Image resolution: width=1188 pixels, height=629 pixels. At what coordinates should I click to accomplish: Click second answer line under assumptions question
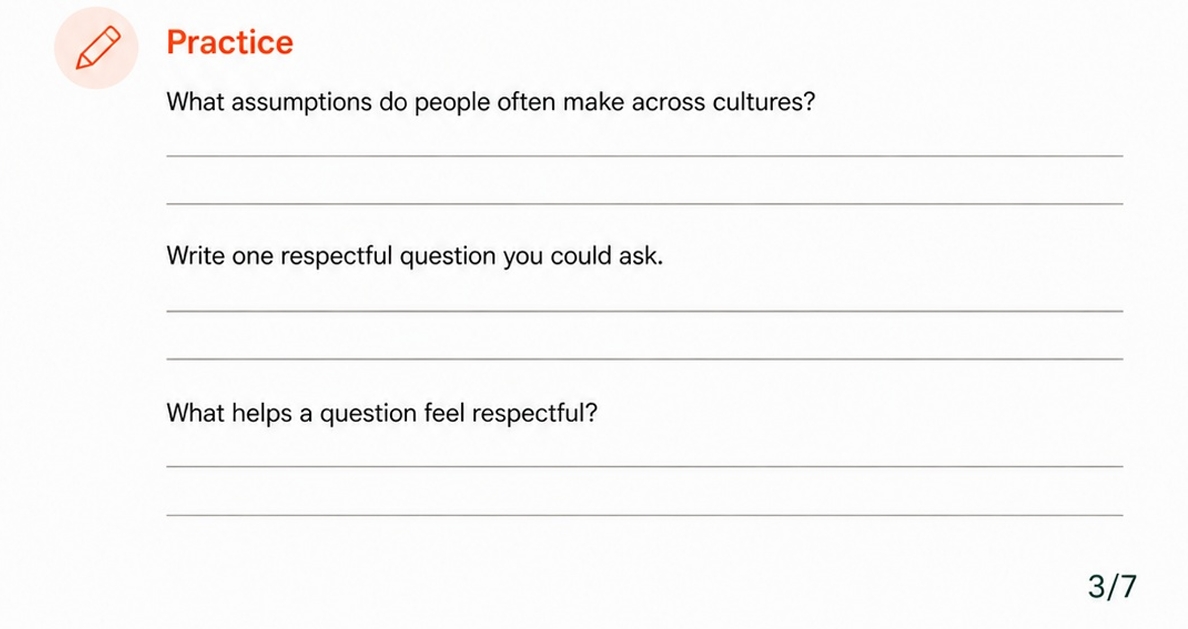[645, 203]
